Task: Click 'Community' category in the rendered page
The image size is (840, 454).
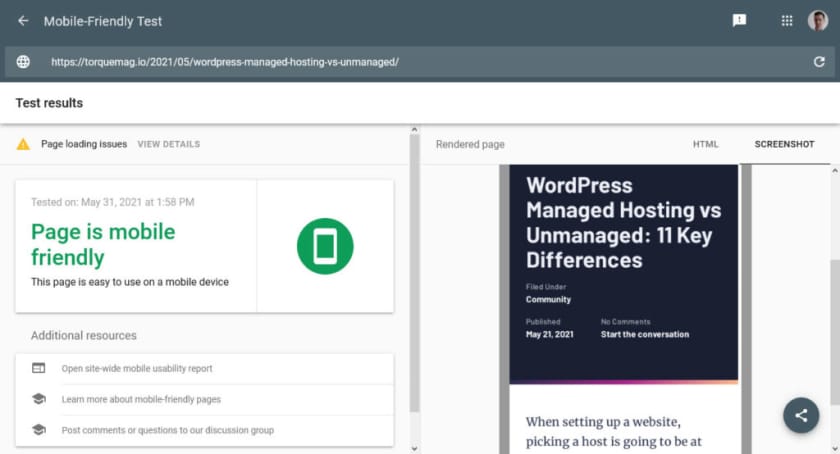Action: pyautogui.click(x=548, y=300)
